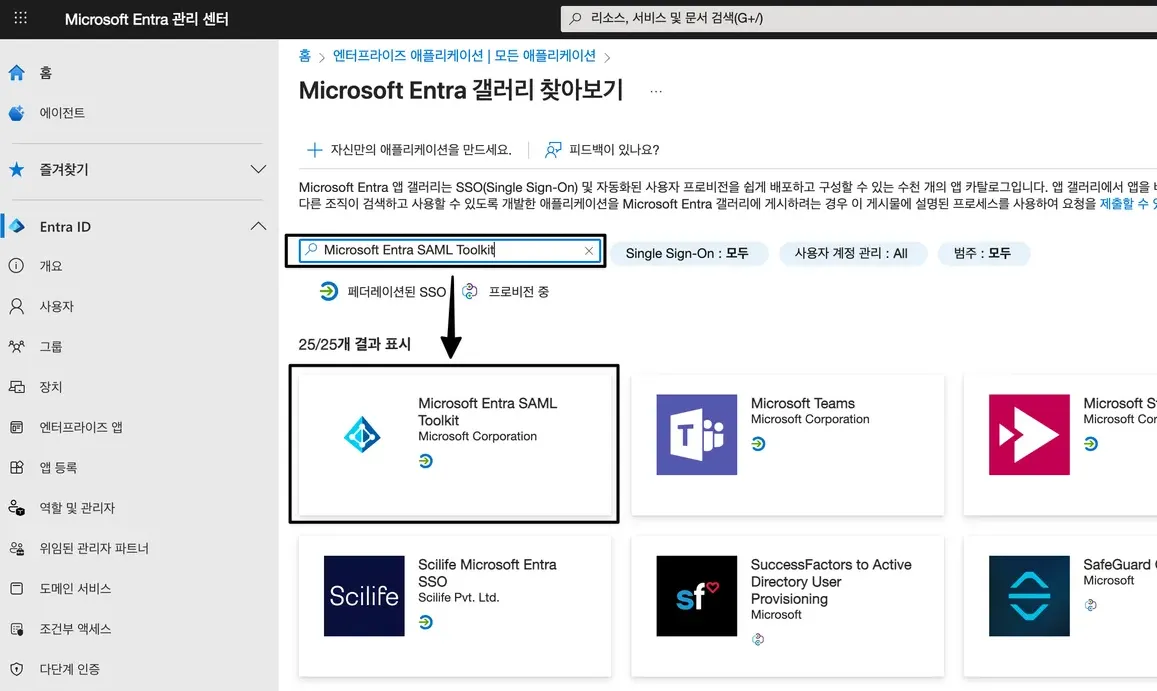Click the plus icon for creating your own application
Viewport: 1157px width, 691px height.
314,150
